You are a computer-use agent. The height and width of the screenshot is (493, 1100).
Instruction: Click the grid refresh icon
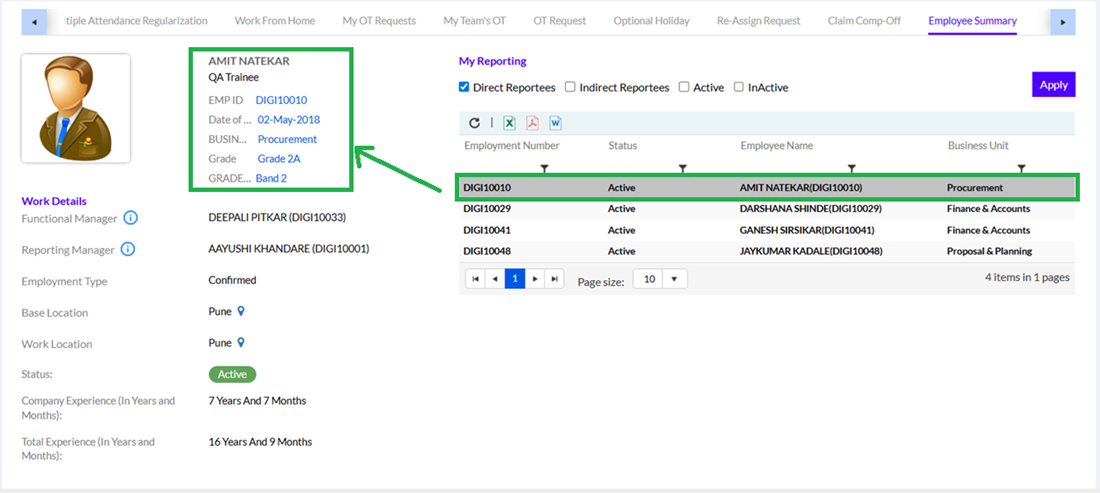(x=474, y=123)
